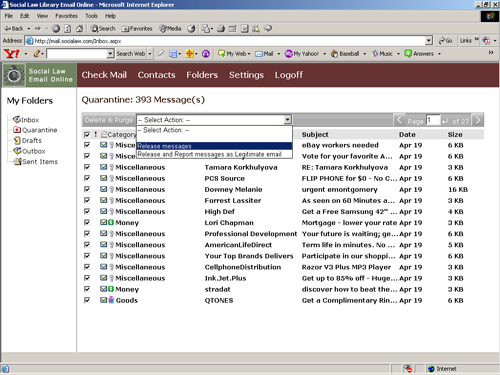Click the IE Back arrow button

point(14,29)
